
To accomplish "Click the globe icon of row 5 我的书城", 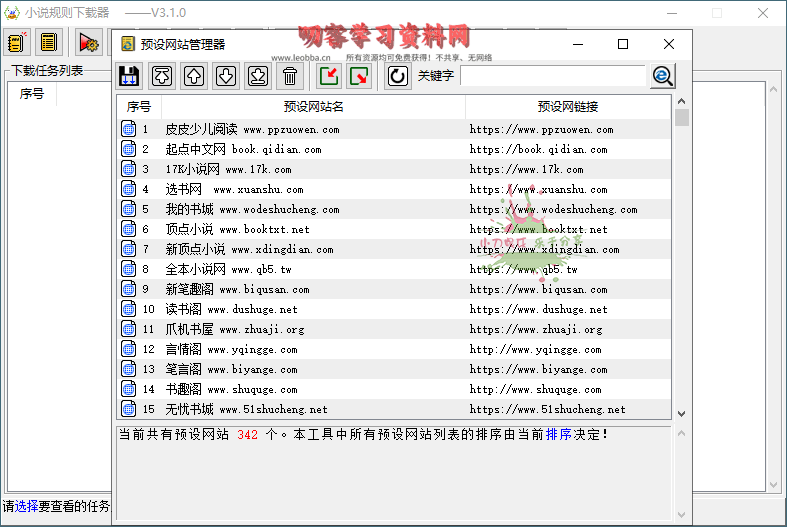I will (128, 209).
